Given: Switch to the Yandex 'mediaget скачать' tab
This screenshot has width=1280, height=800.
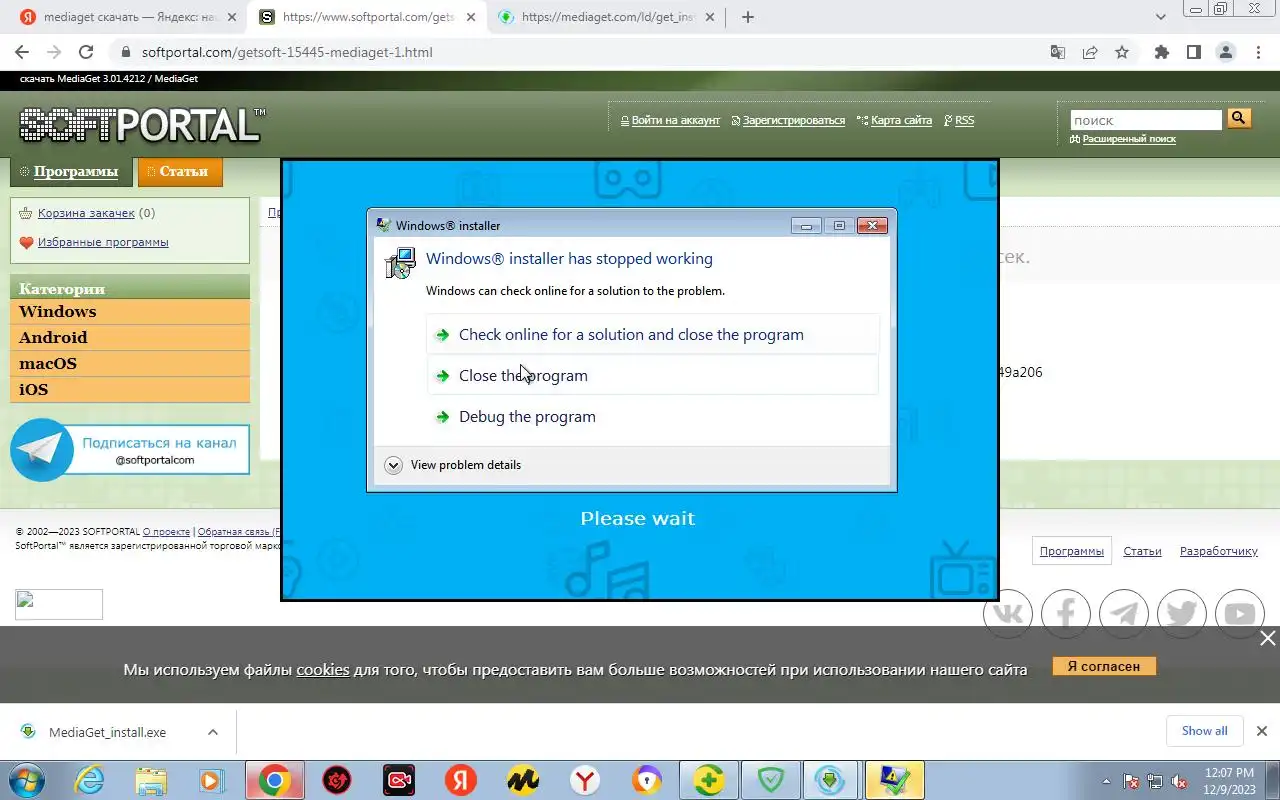Looking at the screenshot, I should (127, 17).
